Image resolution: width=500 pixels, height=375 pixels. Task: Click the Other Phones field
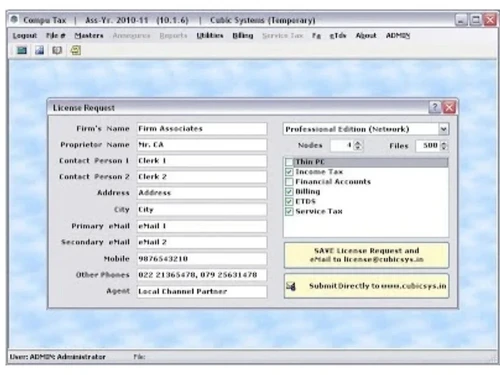pos(202,275)
